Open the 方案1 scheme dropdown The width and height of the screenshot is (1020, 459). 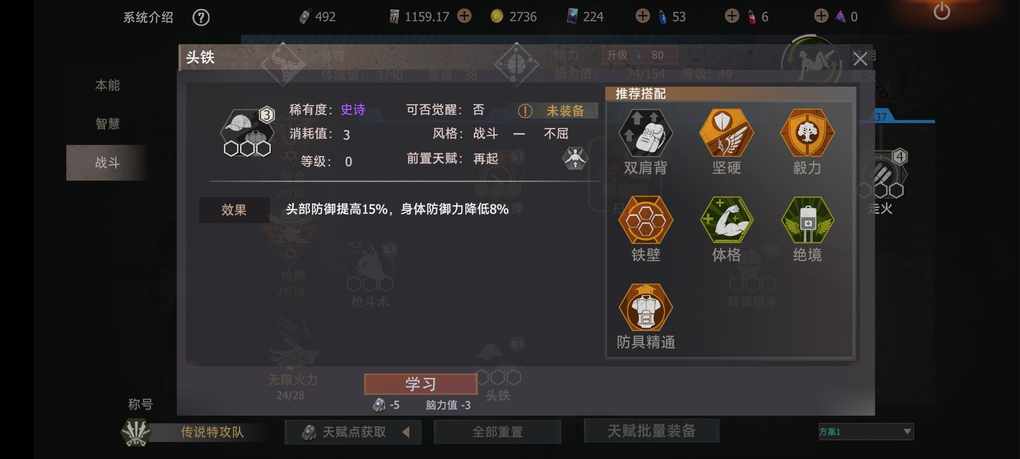(x=866, y=431)
